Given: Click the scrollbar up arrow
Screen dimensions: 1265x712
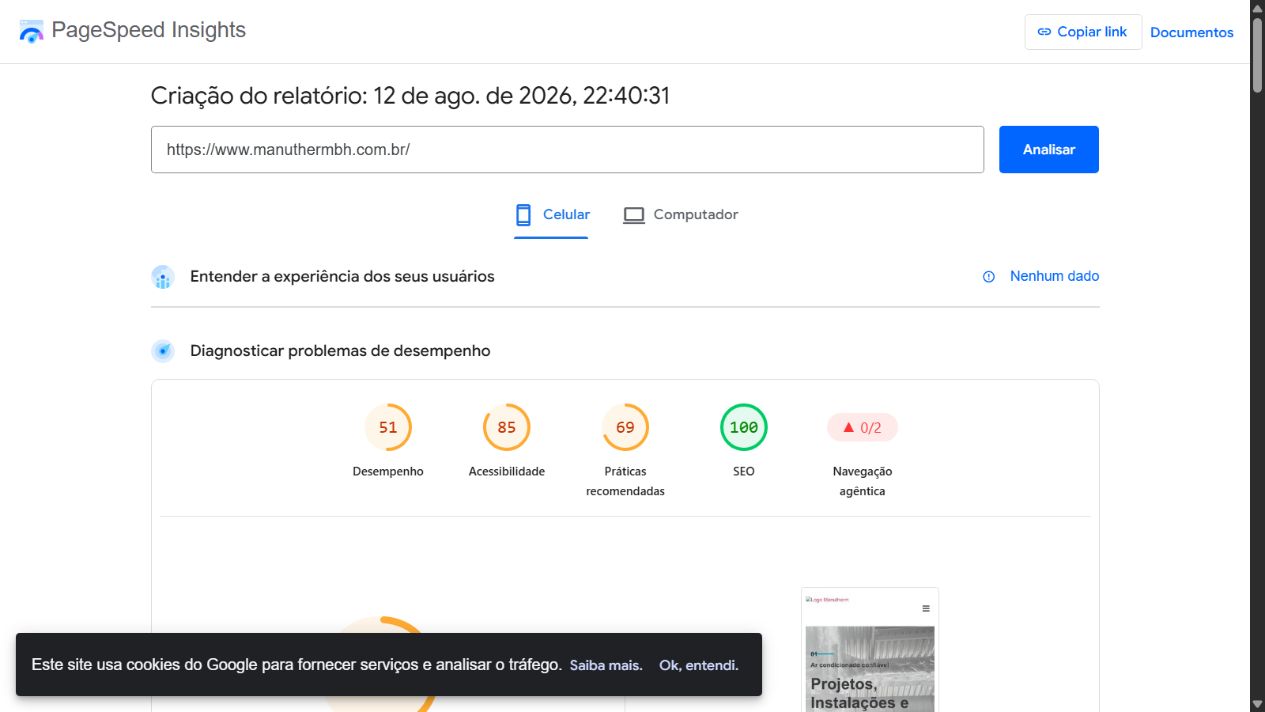Looking at the screenshot, I should tap(1257, 8).
